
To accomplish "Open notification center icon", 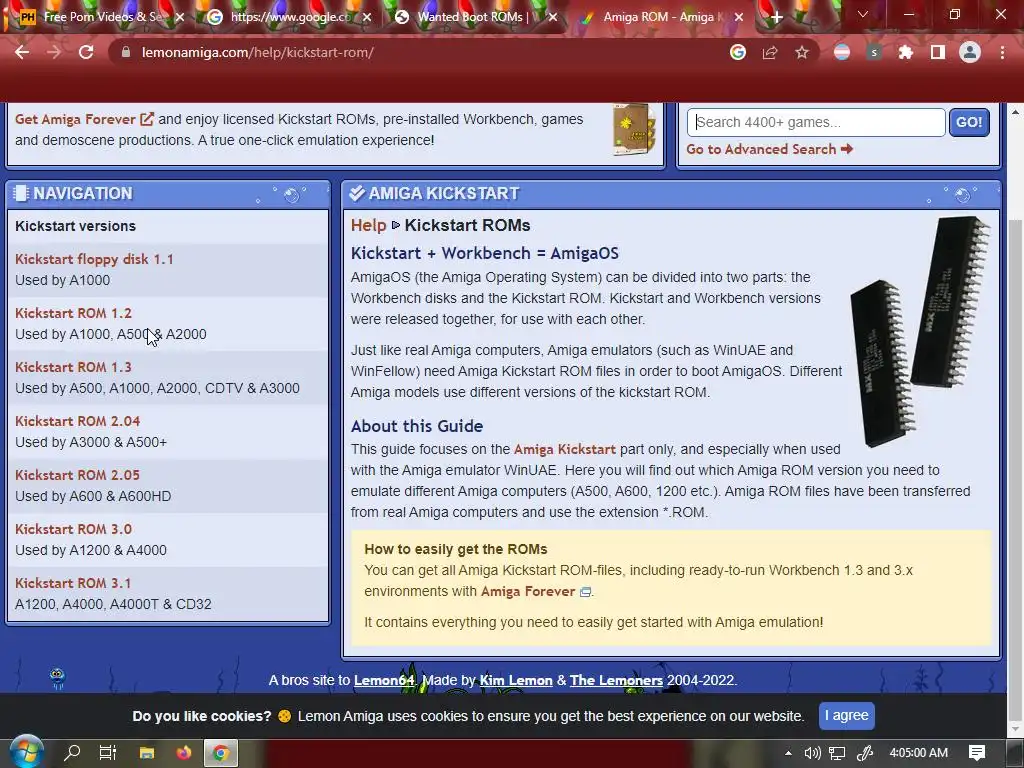I will tap(977, 753).
